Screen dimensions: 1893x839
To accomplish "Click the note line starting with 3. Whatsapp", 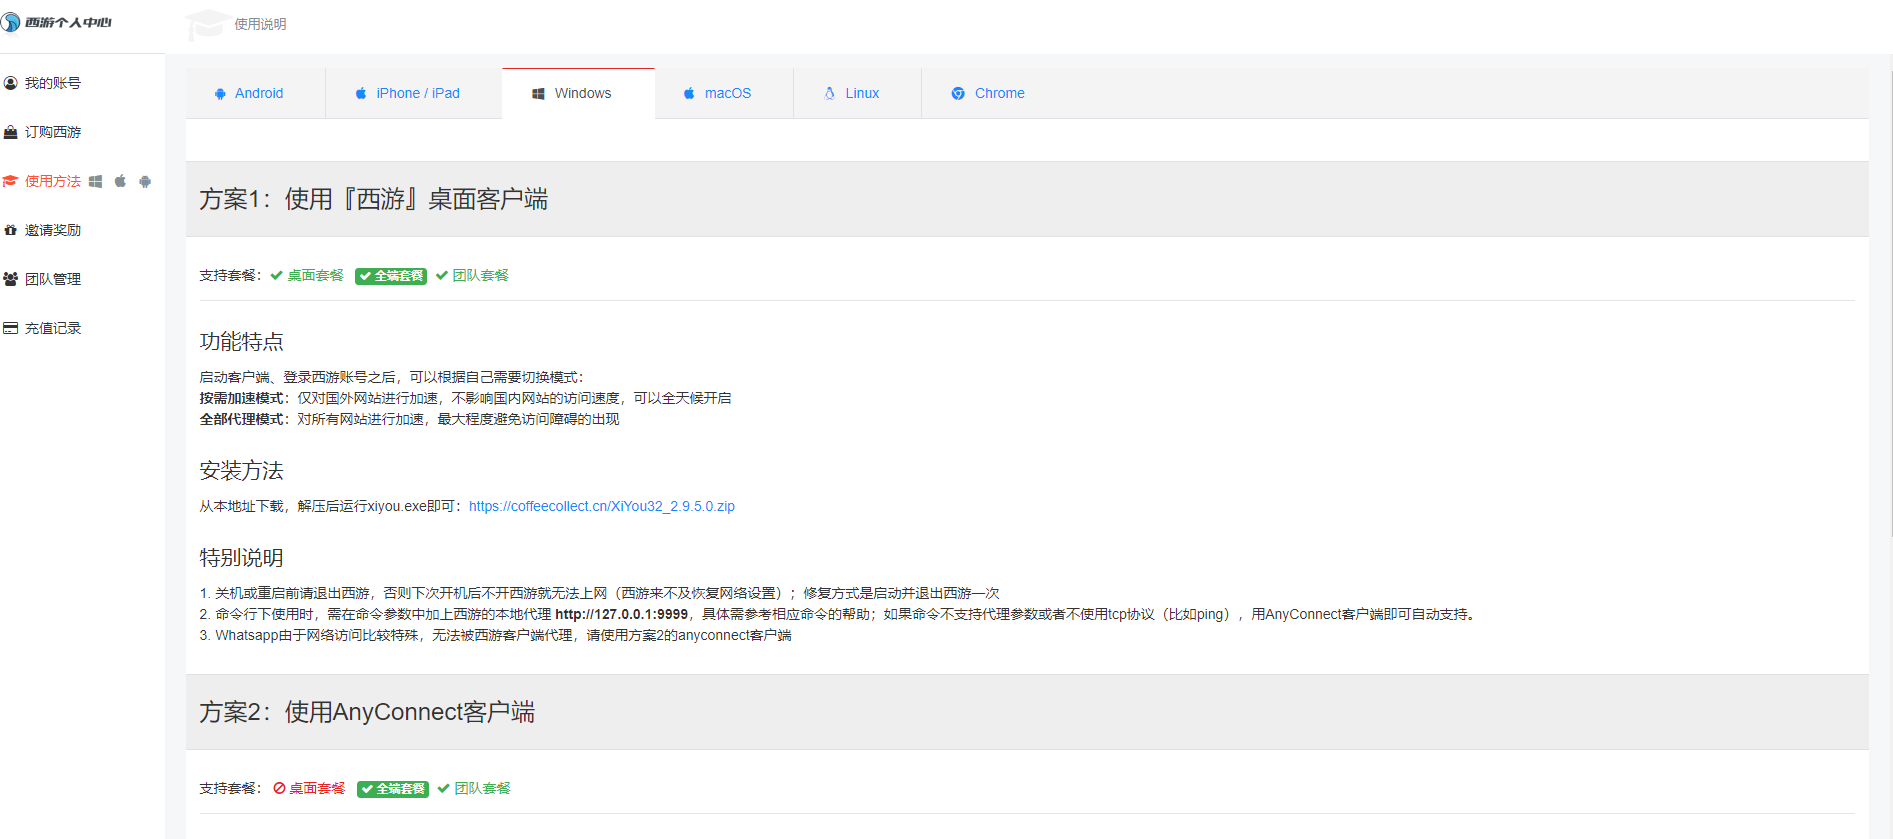I will [495, 635].
